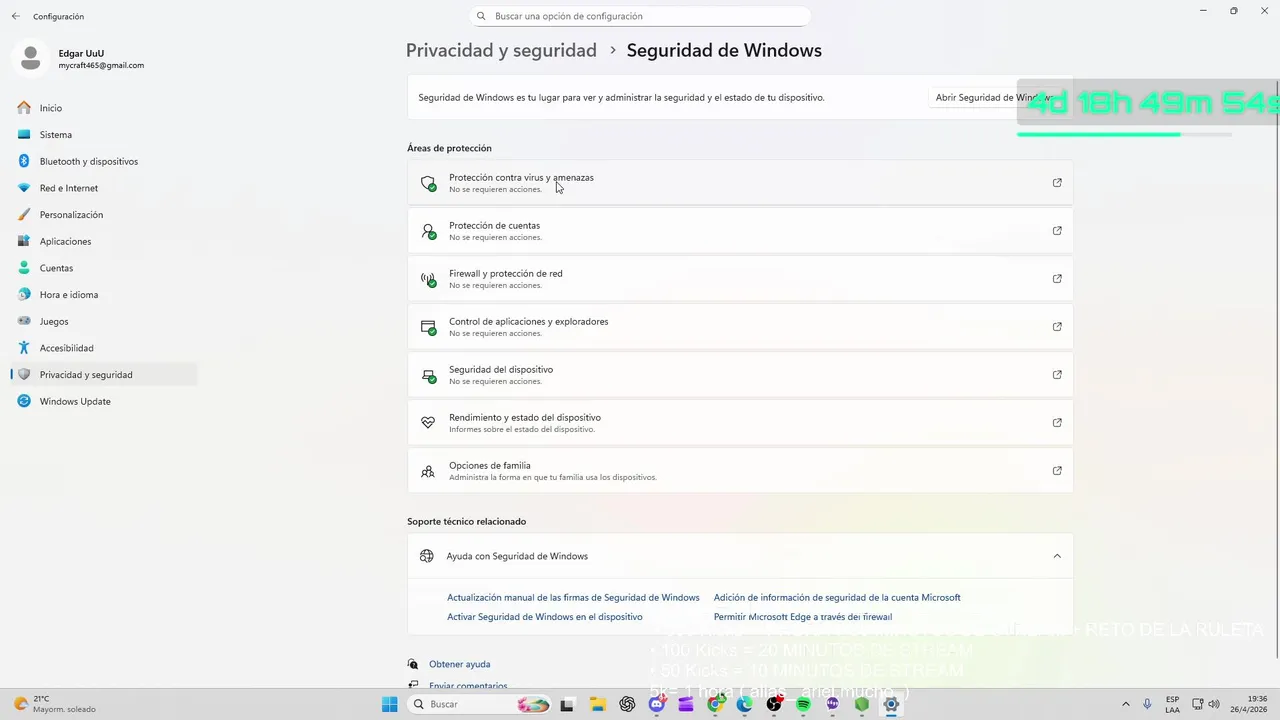Open Protección contra virus y amenazas

[740, 182]
